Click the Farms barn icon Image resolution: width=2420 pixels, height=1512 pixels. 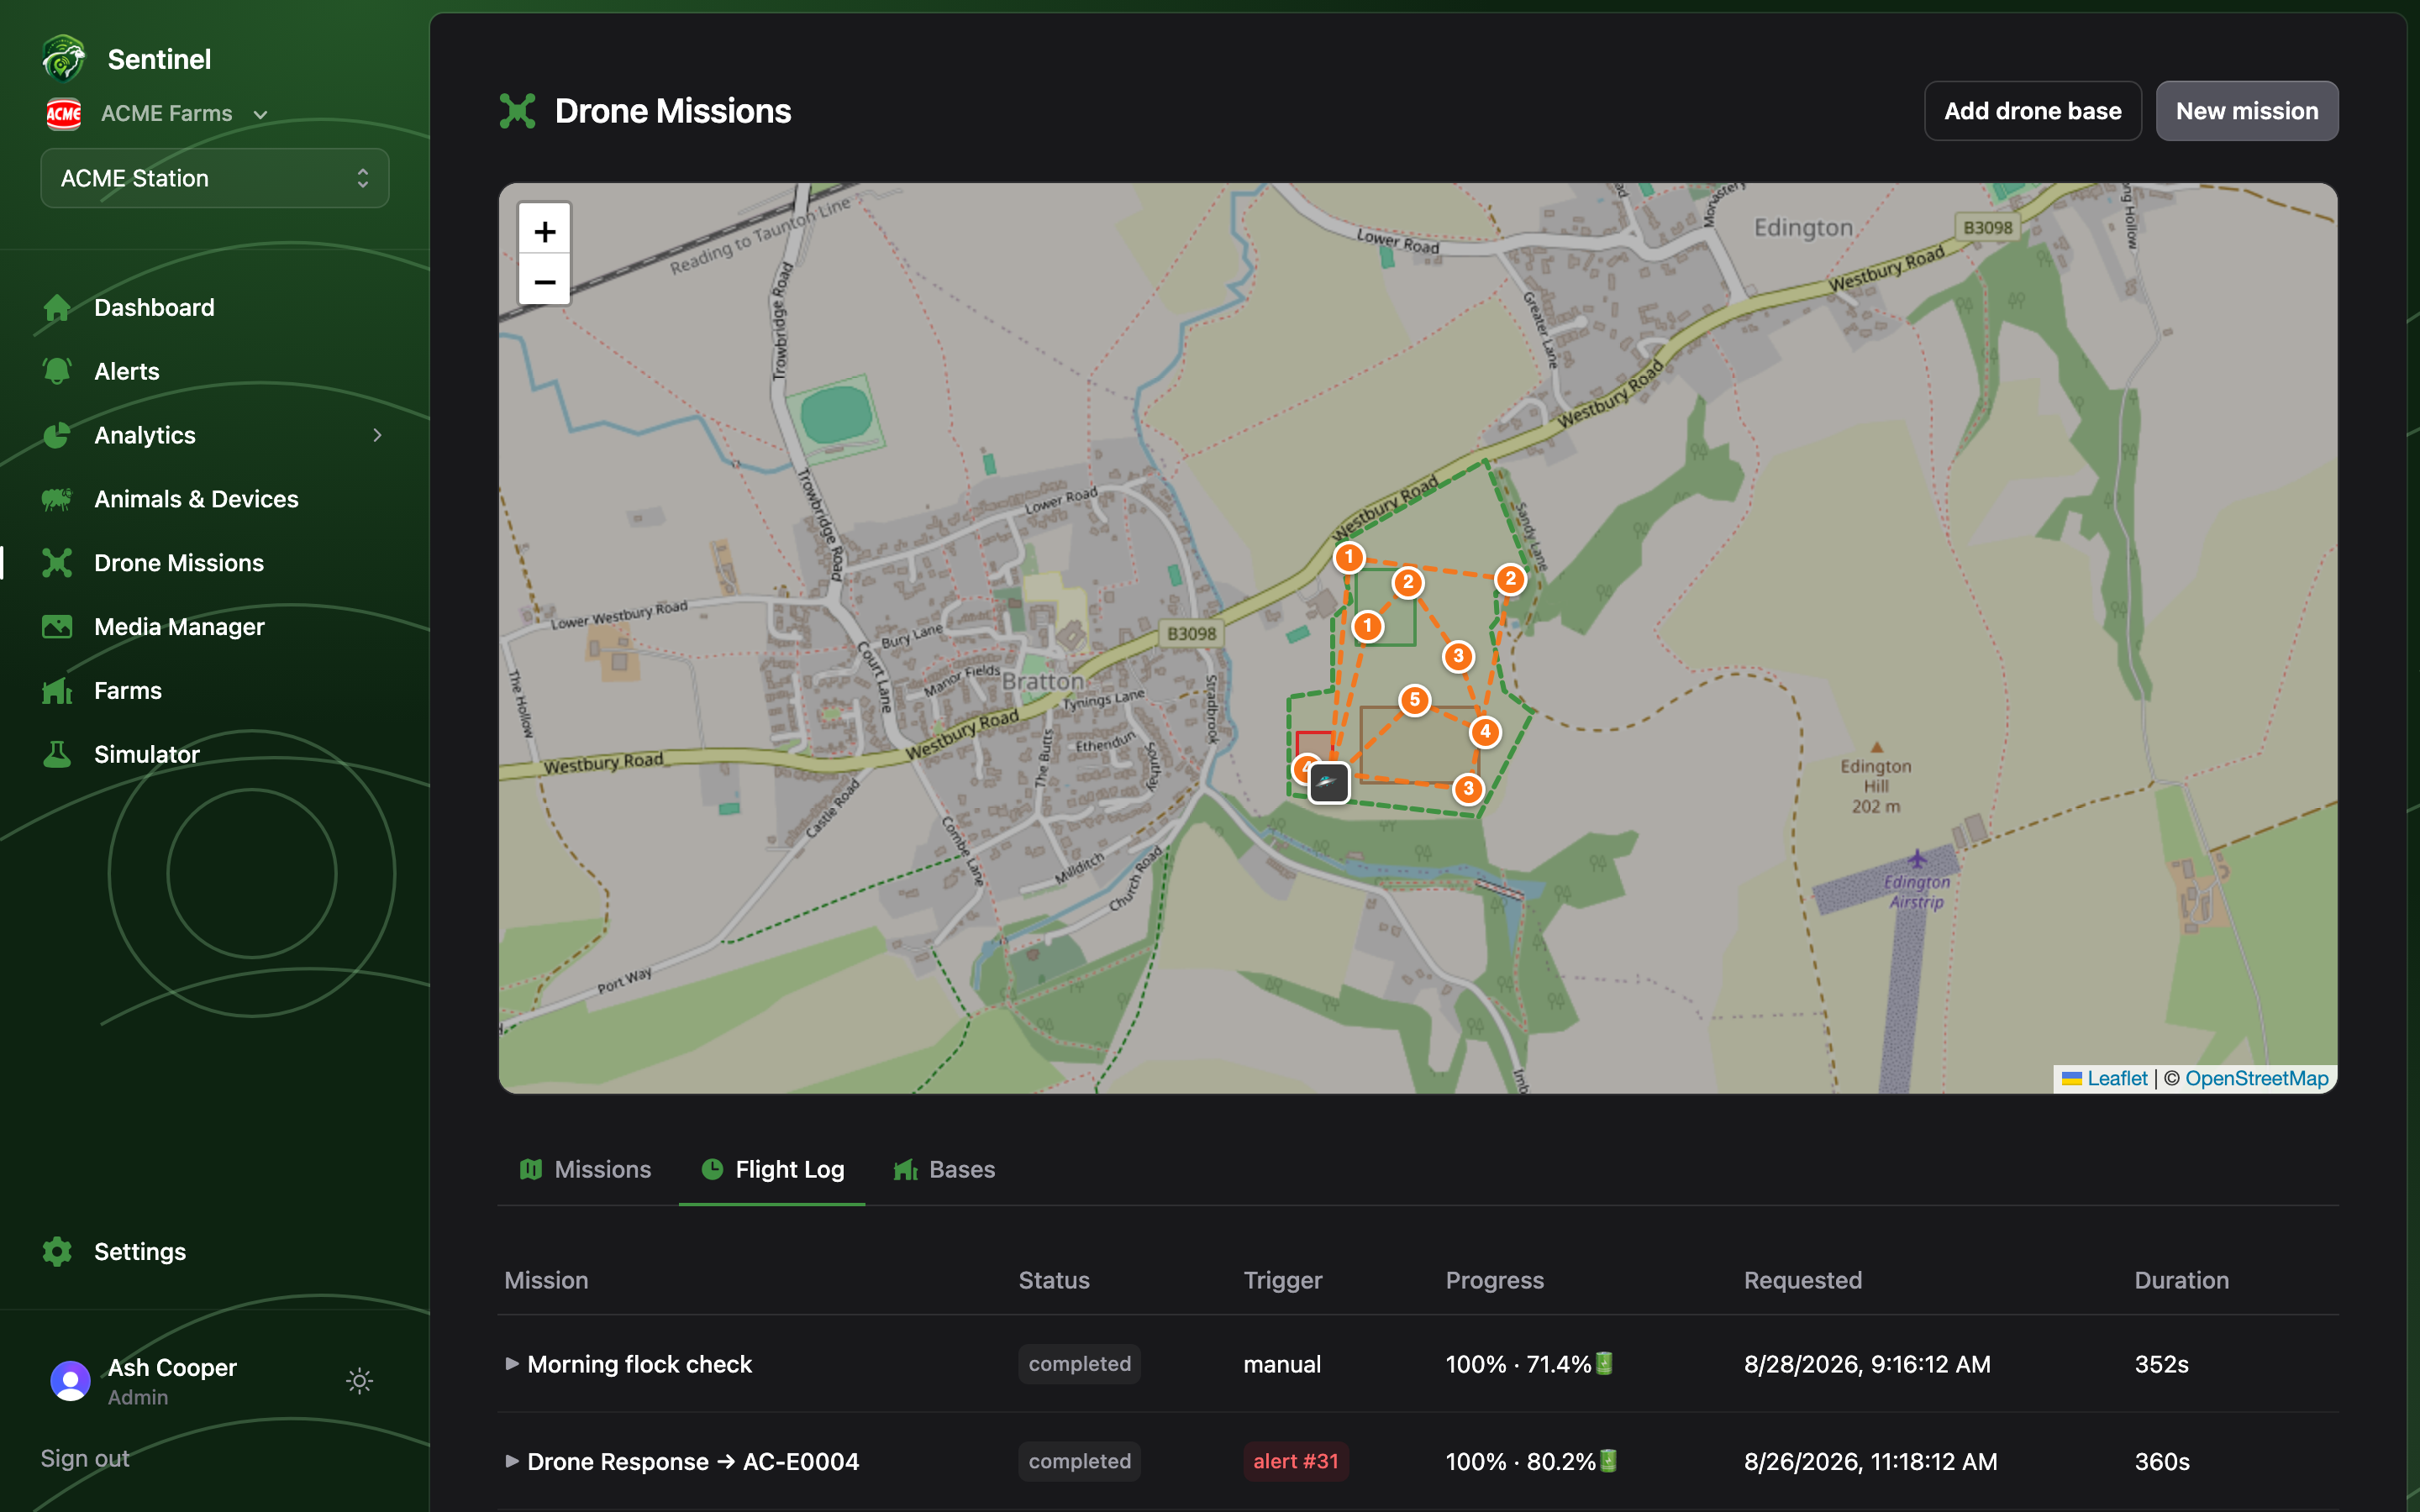(57, 691)
